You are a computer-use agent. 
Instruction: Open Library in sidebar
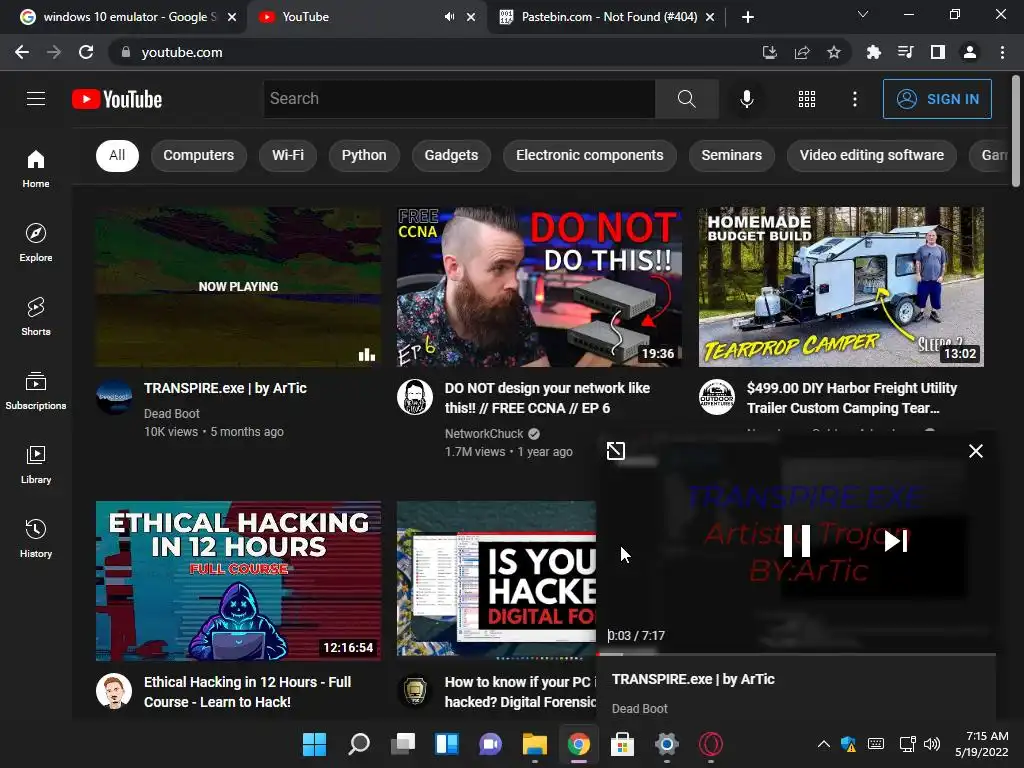click(x=36, y=464)
